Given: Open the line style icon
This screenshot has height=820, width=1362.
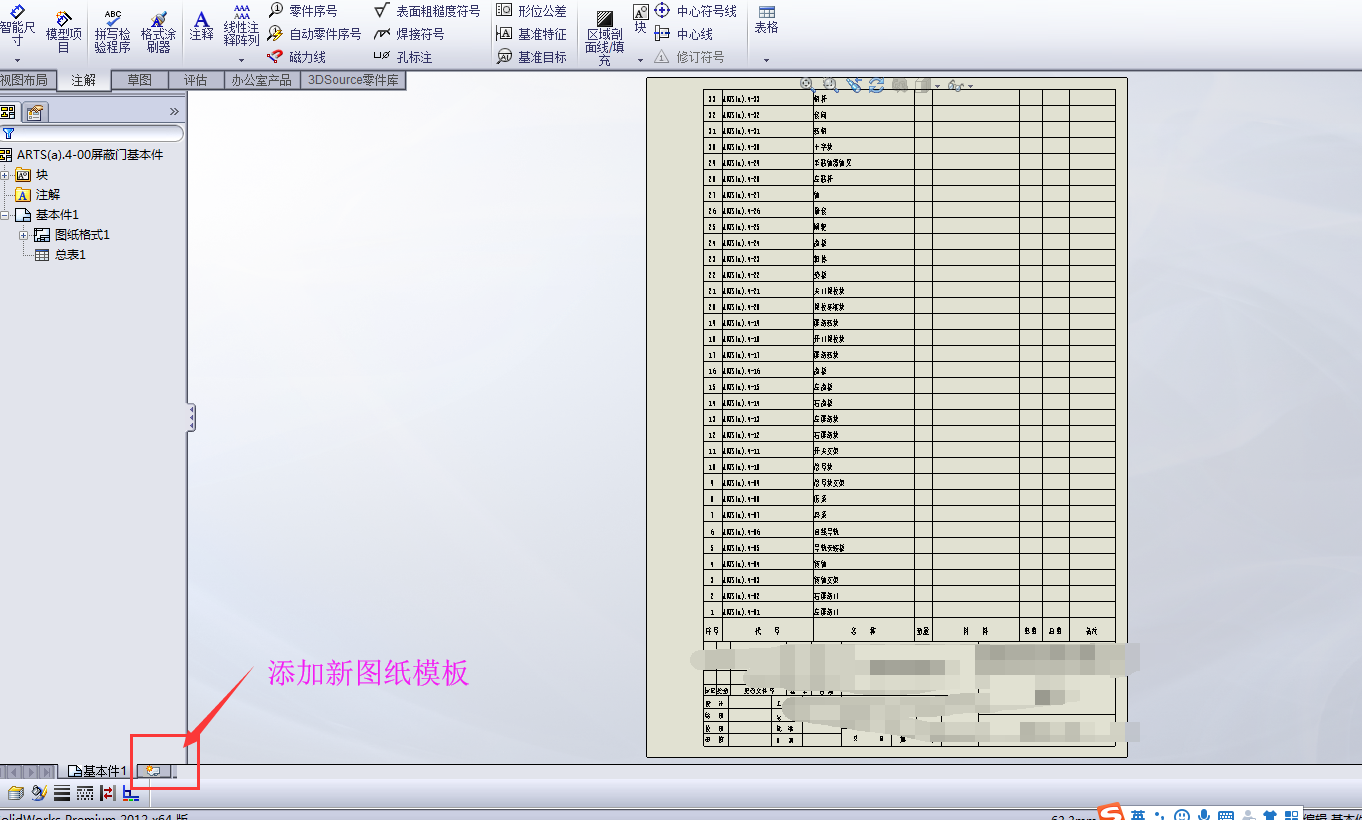Looking at the screenshot, I should point(85,793).
